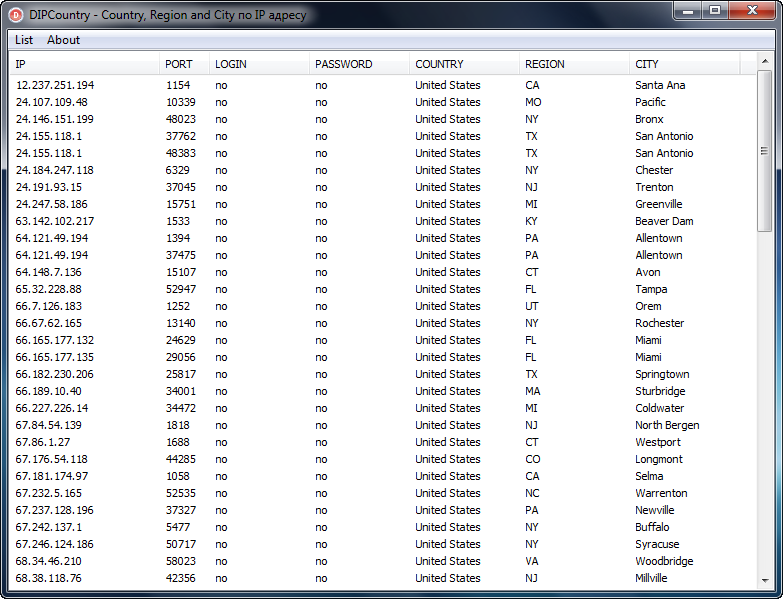
Task: Click the Beaver Dam city cell
Action: tap(664, 221)
